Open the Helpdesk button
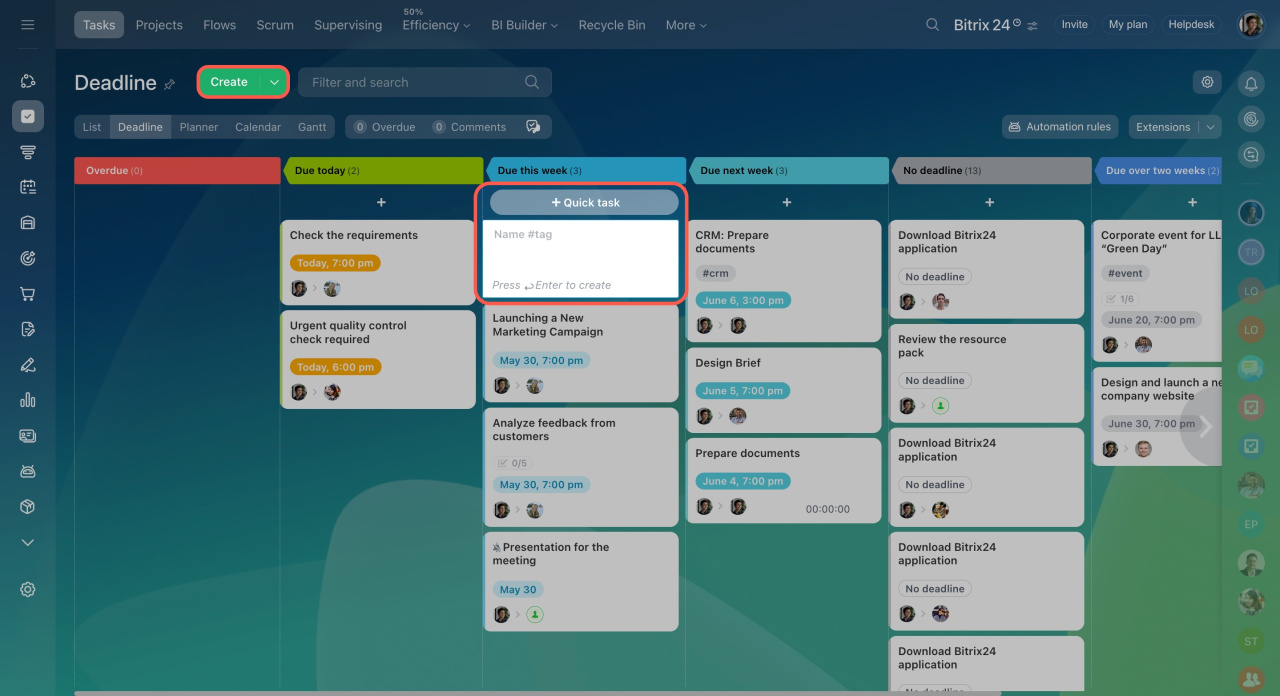Screen dimensions: 1280x696 coord(1191,25)
